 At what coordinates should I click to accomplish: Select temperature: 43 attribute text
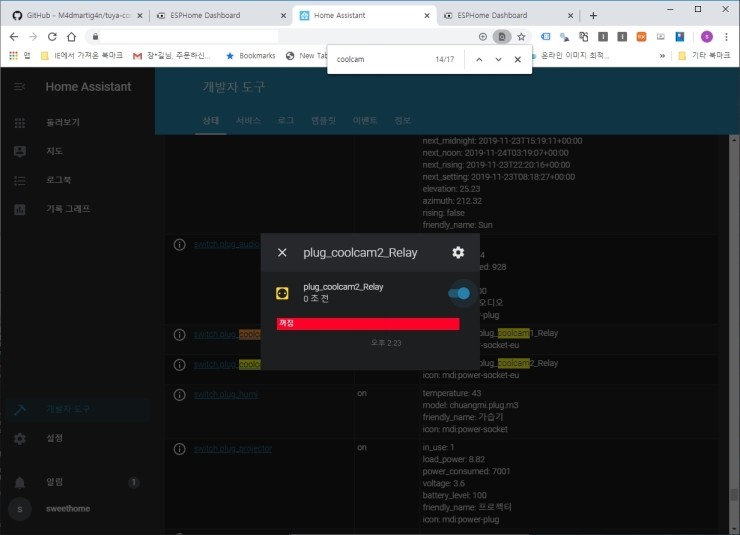click(452, 393)
